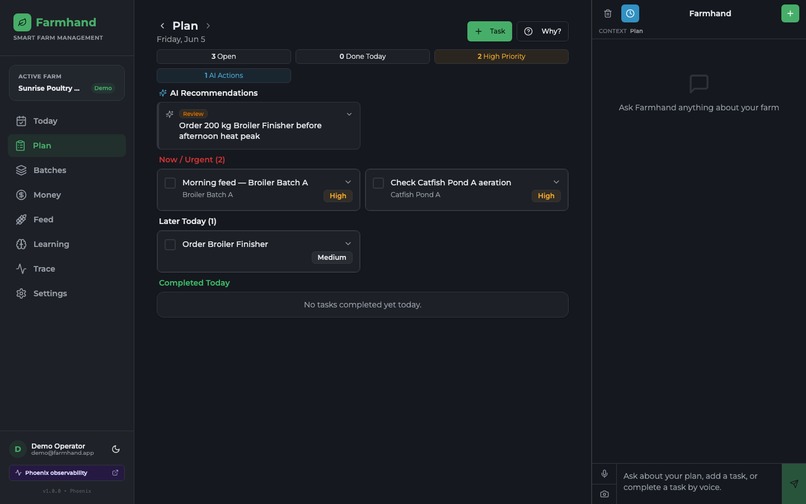Click the camera attach icon
The width and height of the screenshot is (806, 504).
604,494
